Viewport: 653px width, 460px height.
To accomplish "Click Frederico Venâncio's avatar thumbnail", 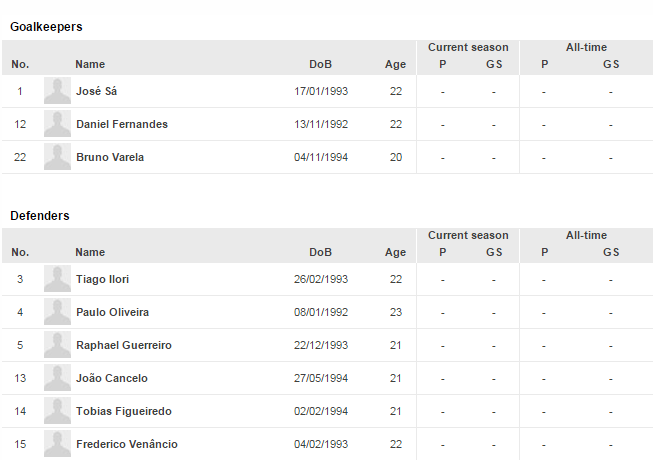I will pos(57,443).
